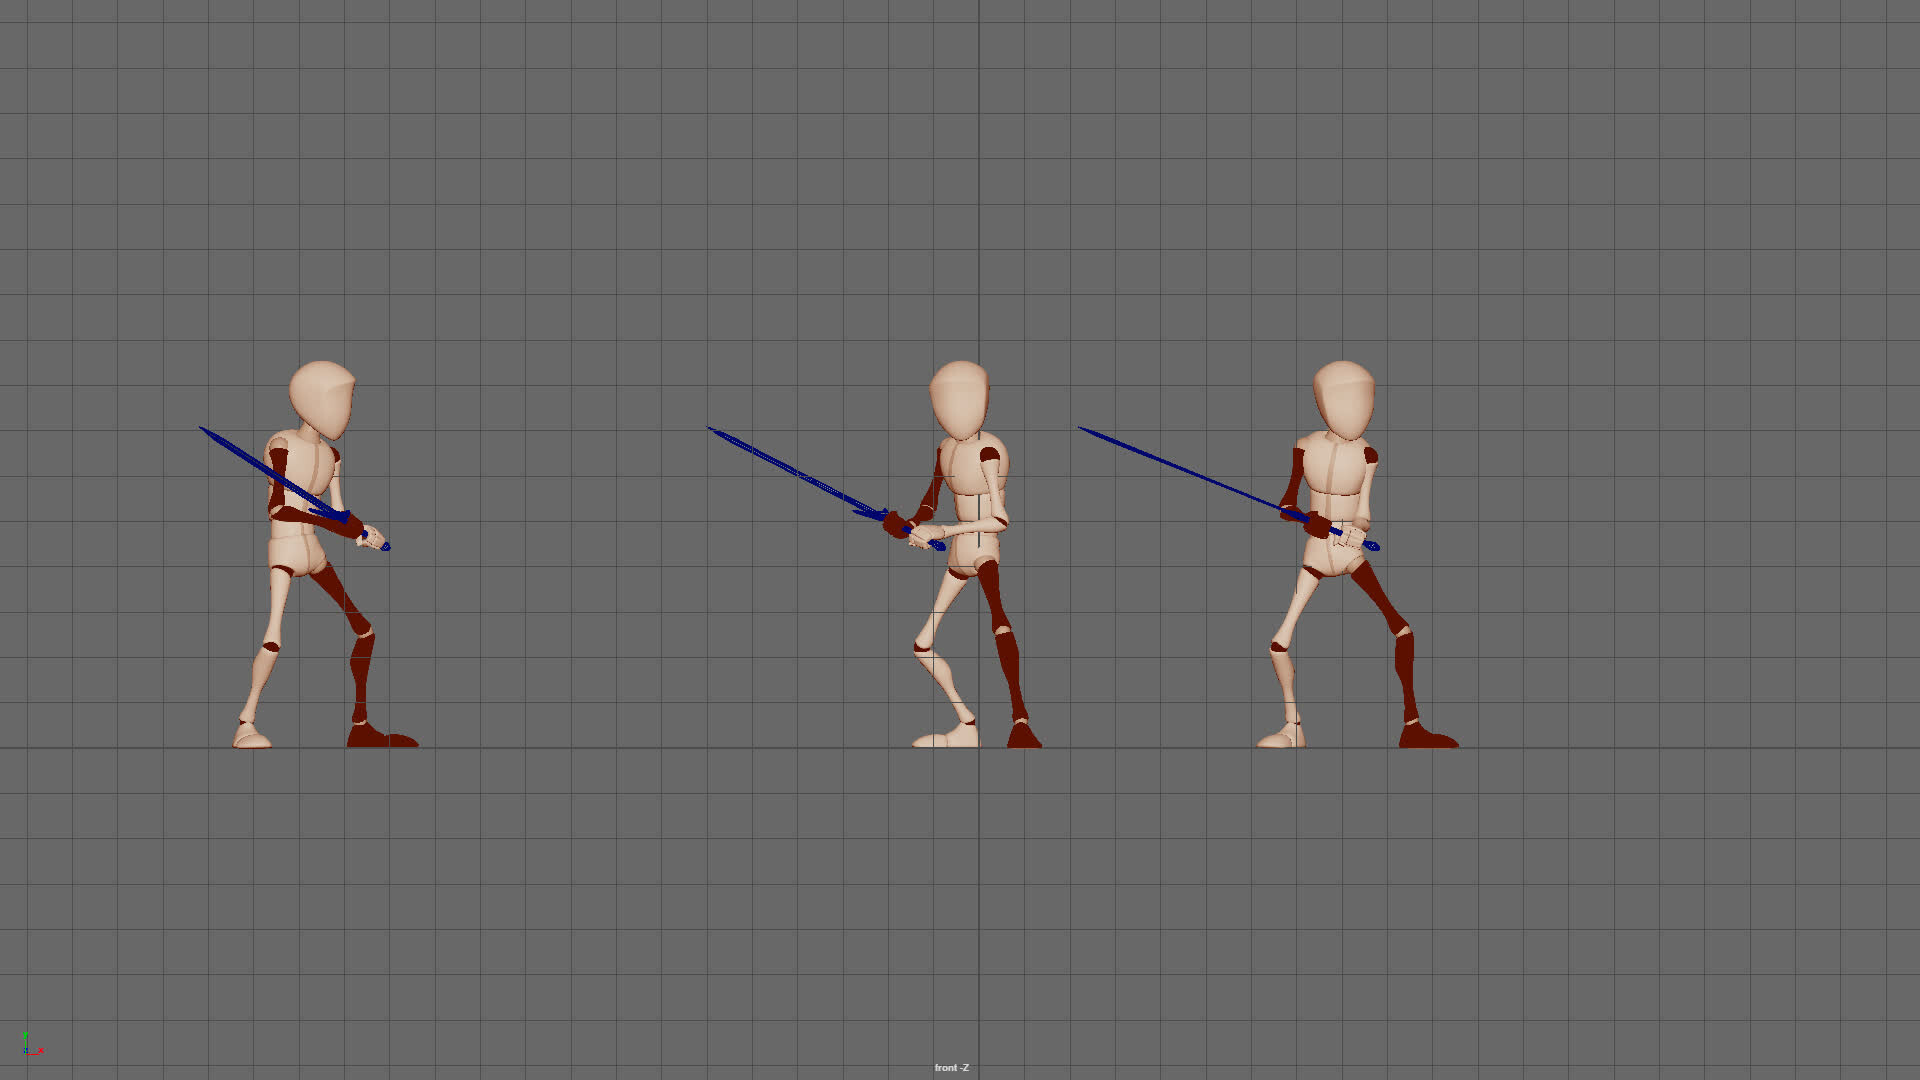This screenshot has height=1080, width=1920.
Task: Click the left figure's light-colored back foot
Action: [251, 739]
